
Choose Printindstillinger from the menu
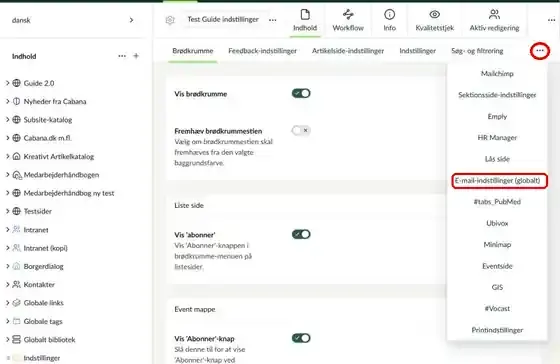497,330
